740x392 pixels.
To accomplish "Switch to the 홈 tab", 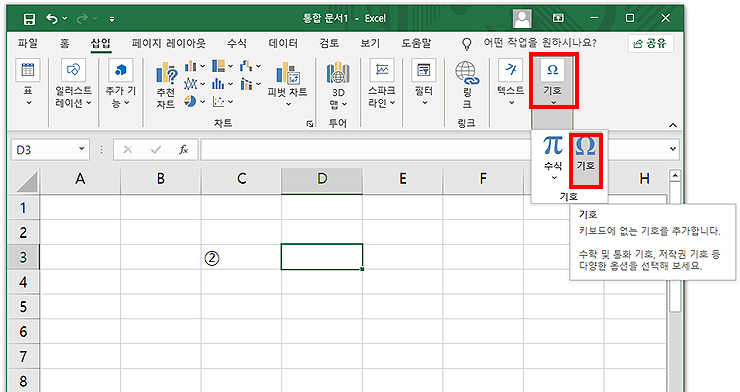I will pos(64,43).
